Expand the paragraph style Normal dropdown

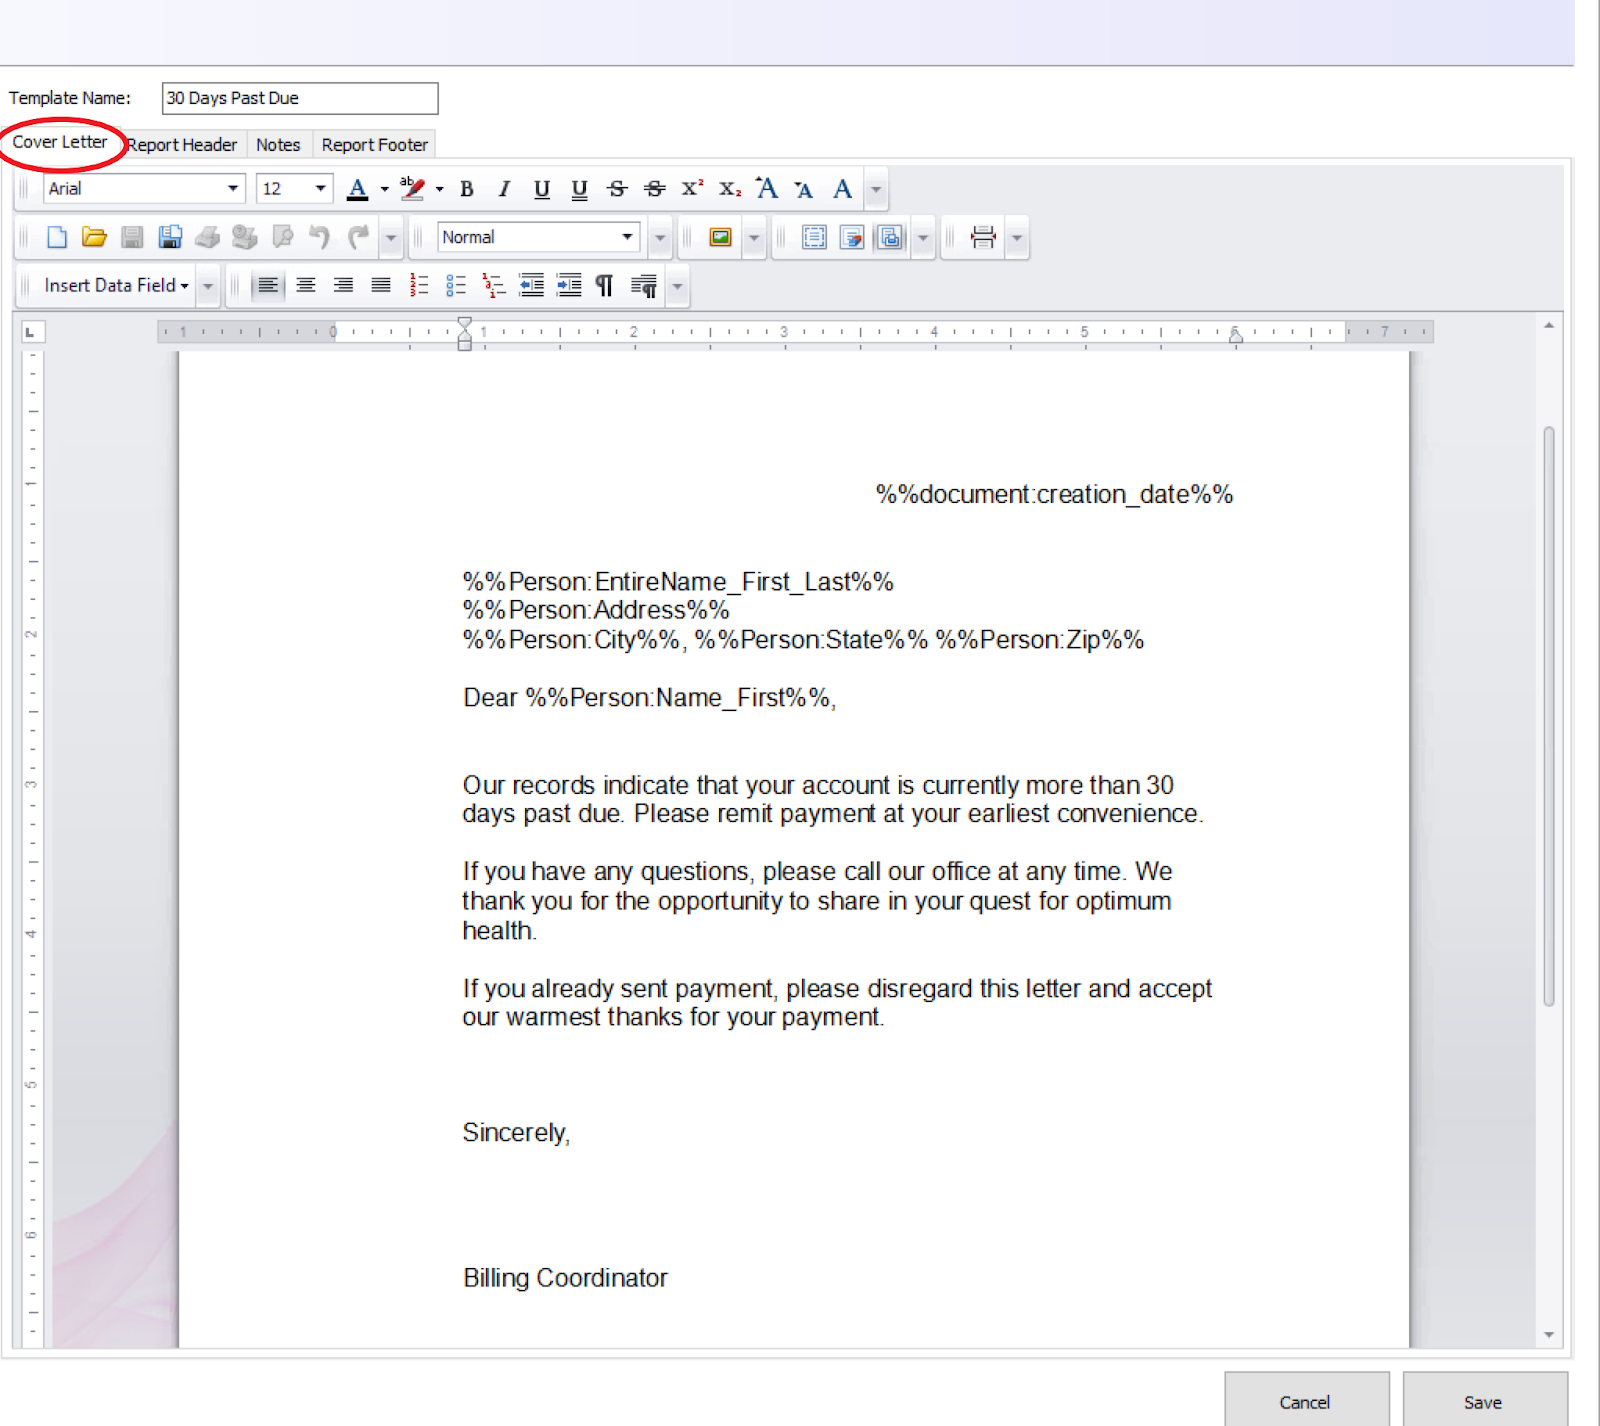[x=628, y=237]
